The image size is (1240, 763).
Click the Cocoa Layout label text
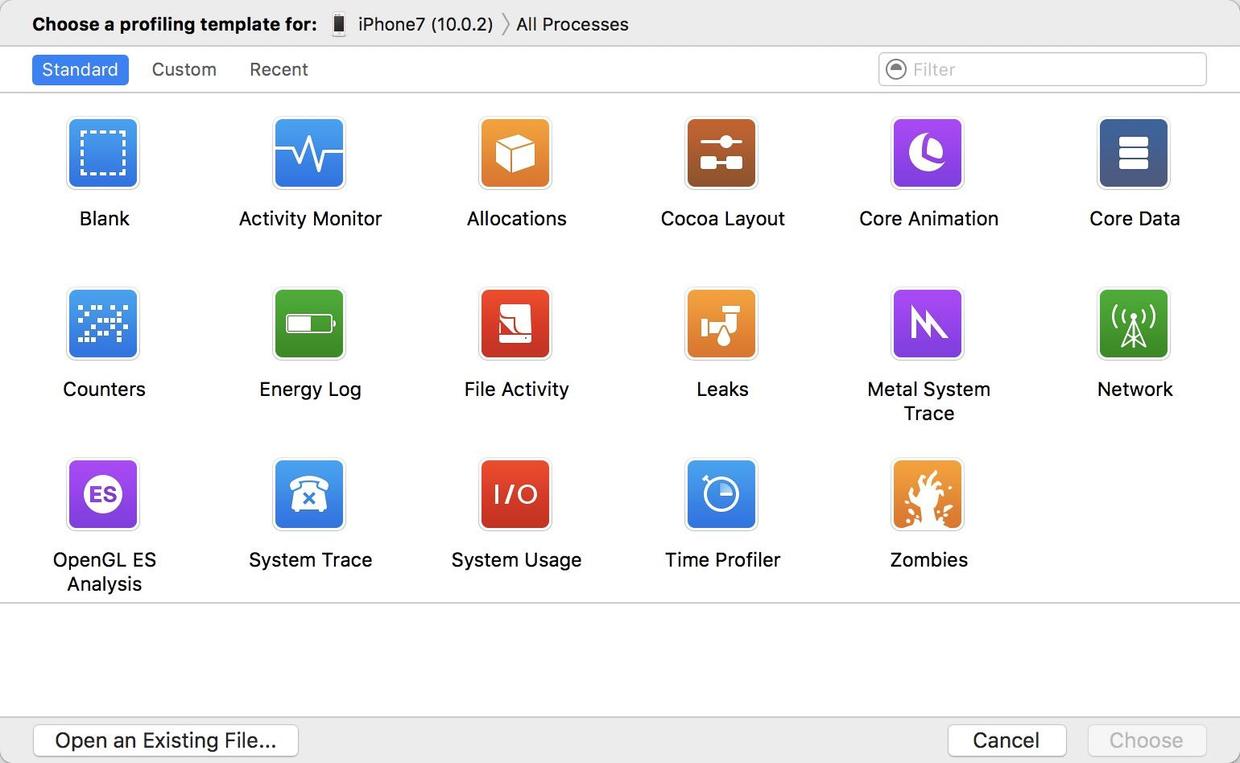click(723, 218)
